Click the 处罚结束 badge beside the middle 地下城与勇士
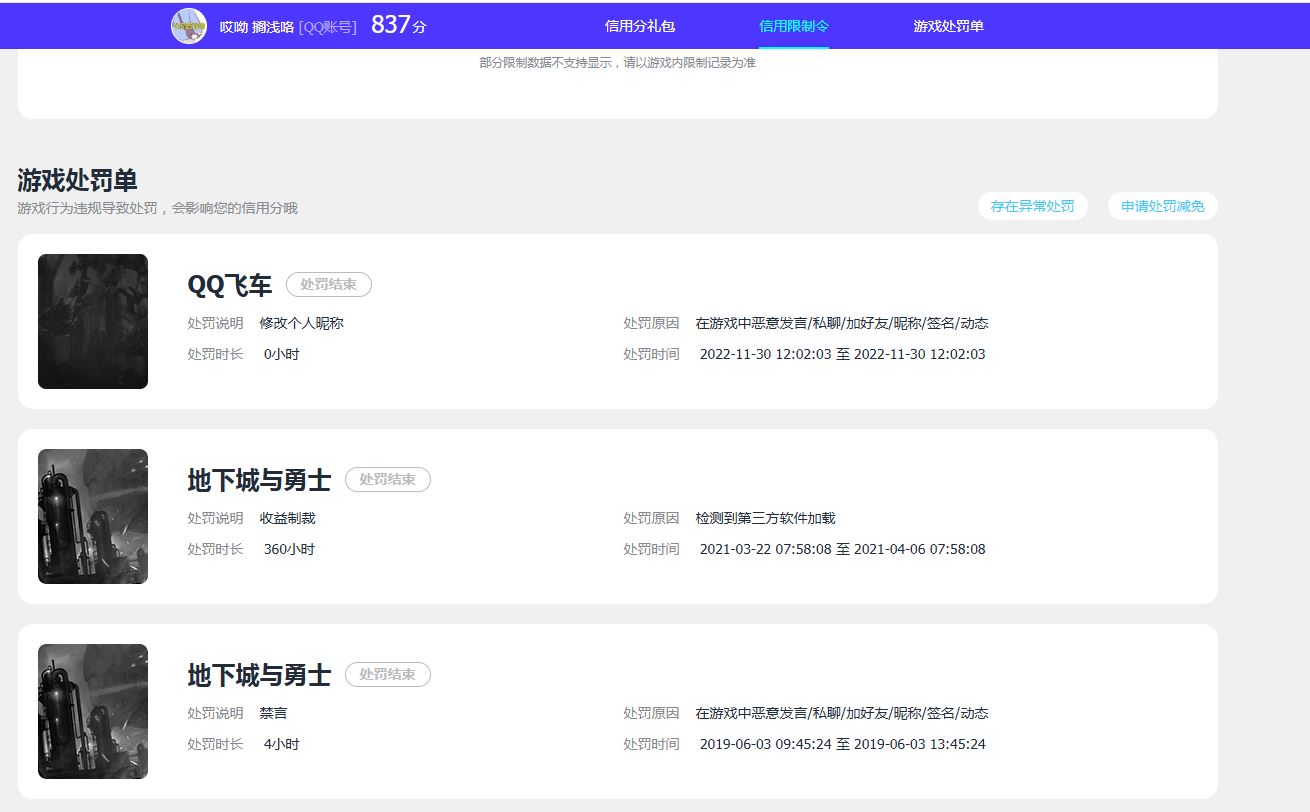Image resolution: width=1310 pixels, height=812 pixels. coord(388,479)
